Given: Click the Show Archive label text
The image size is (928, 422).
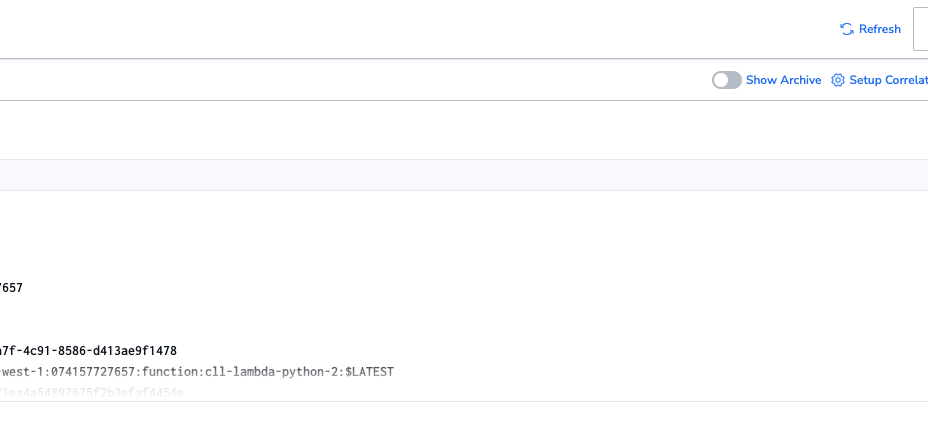Looking at the screenshot, I should (x=783, y=80).
